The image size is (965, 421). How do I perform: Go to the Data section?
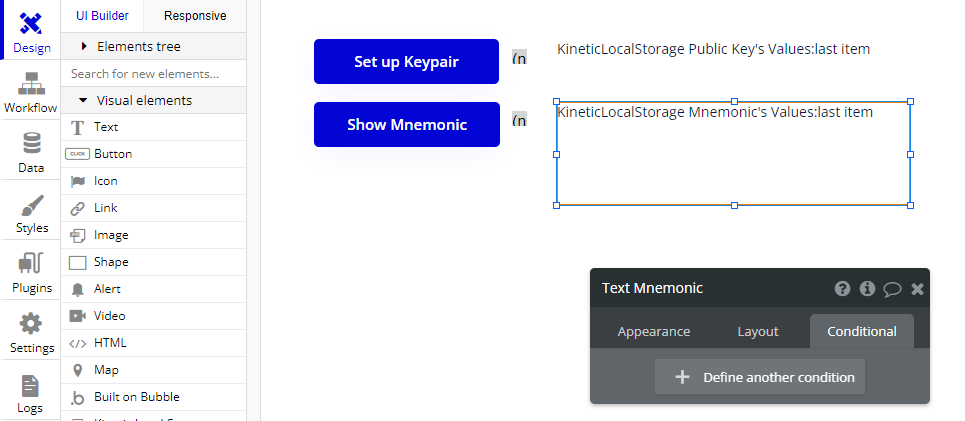(30, 152)
